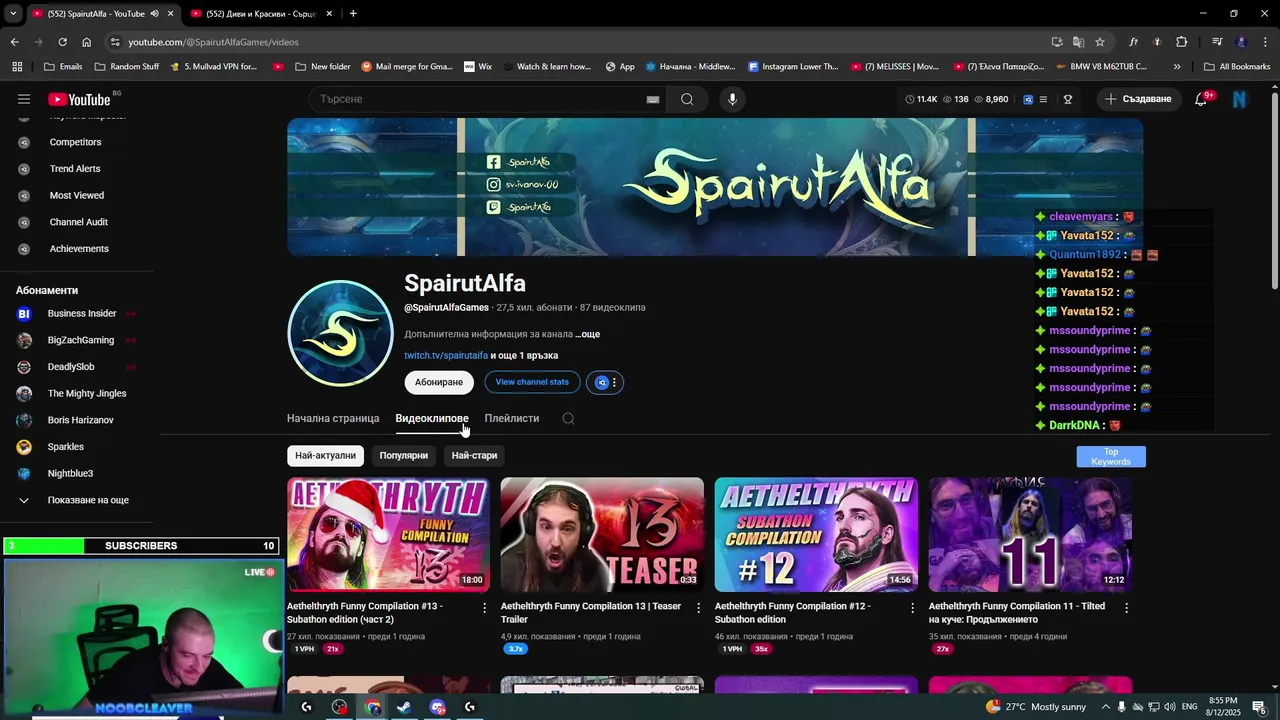This screenshot has height=720, width=1280.
Task: Switch to the Плейлисти tab
Action: pyautogui.click(x=512, y=419)
